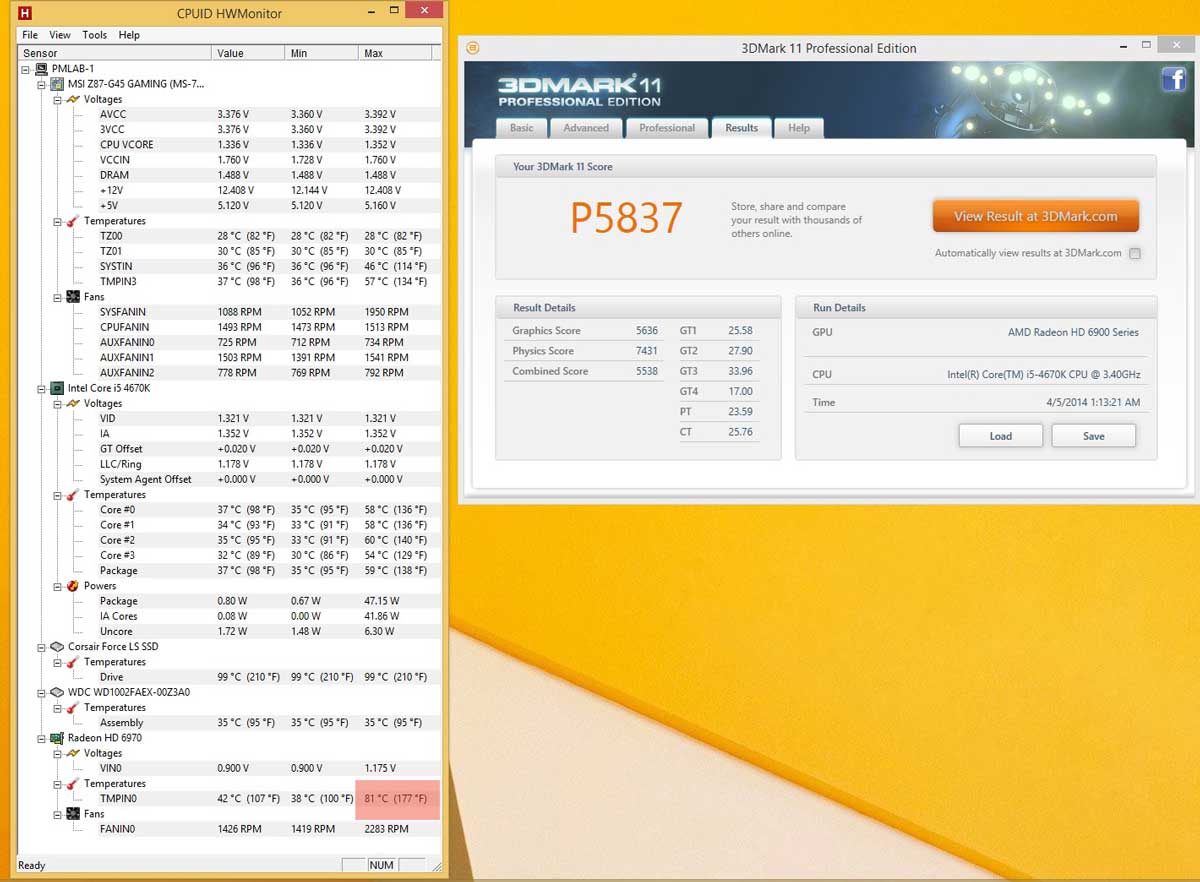Screen dimensions: 1200x882
Task: Open the Help tab in 3DMark
Action: (x=799, y=128)
